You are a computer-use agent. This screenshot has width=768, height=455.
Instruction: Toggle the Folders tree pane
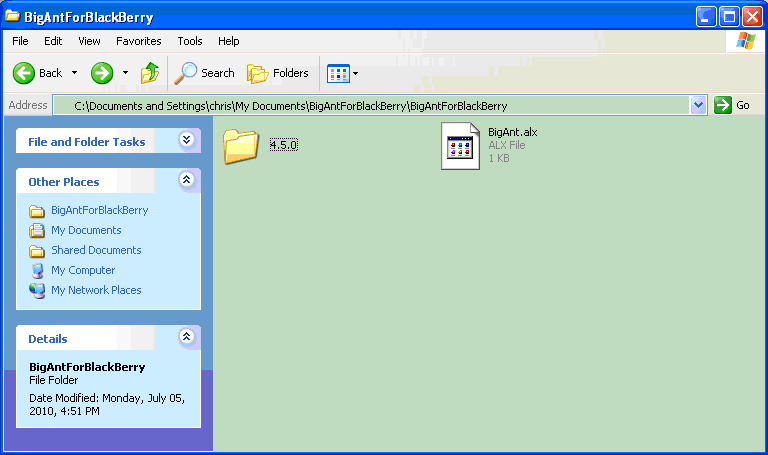coord(278,73)
